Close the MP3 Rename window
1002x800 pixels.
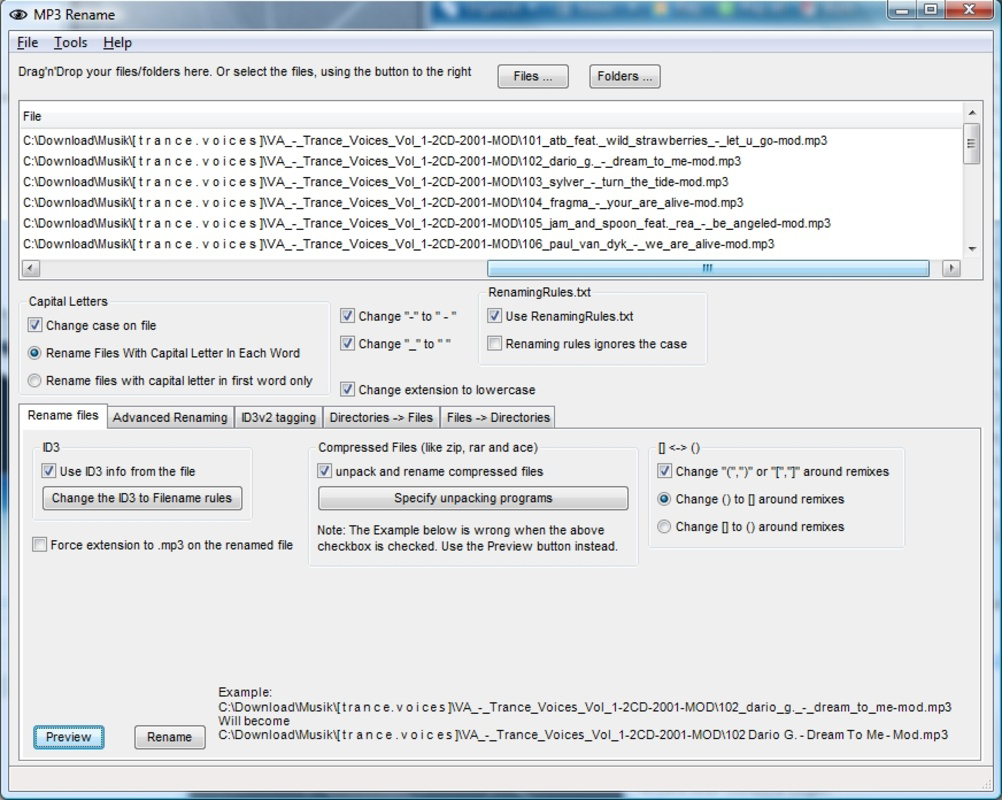pyautogui.click(x=969, y=10)
